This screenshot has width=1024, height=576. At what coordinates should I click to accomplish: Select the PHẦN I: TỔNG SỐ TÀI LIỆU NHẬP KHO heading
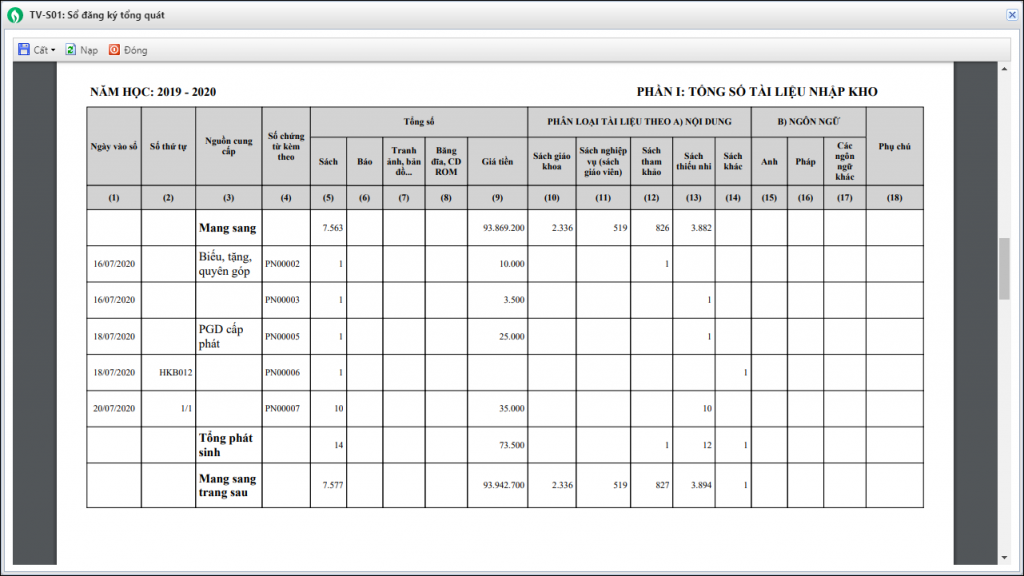click(757, 92)
